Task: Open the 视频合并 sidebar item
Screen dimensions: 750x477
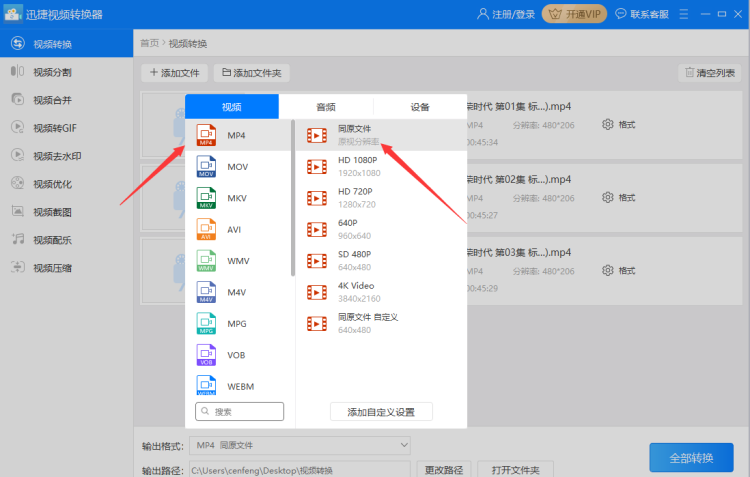Action: click(66, 100)
